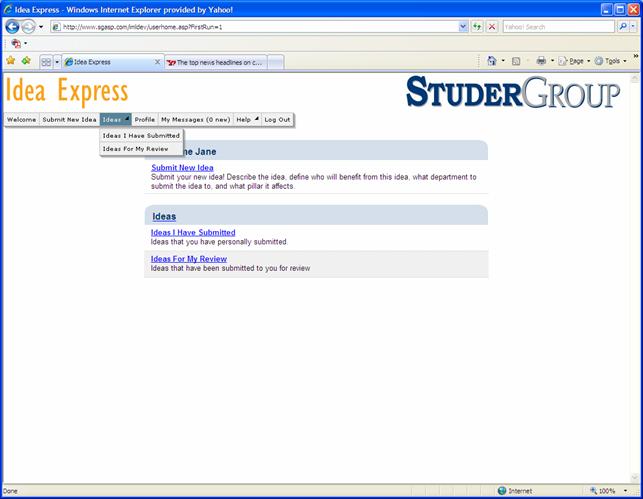Open the Help navigation menu
The image size is (643, 499).
pyautogui.click(x=247, y=119)
